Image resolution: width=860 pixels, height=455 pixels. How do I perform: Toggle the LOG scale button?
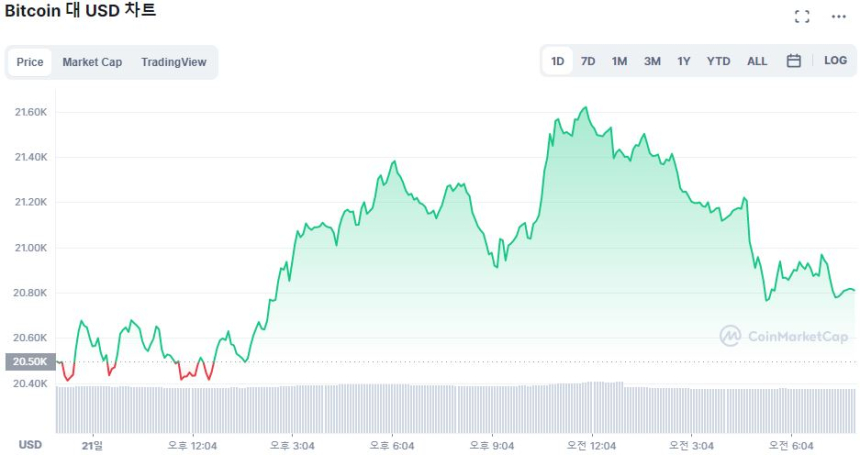click(x=835, y=61)
